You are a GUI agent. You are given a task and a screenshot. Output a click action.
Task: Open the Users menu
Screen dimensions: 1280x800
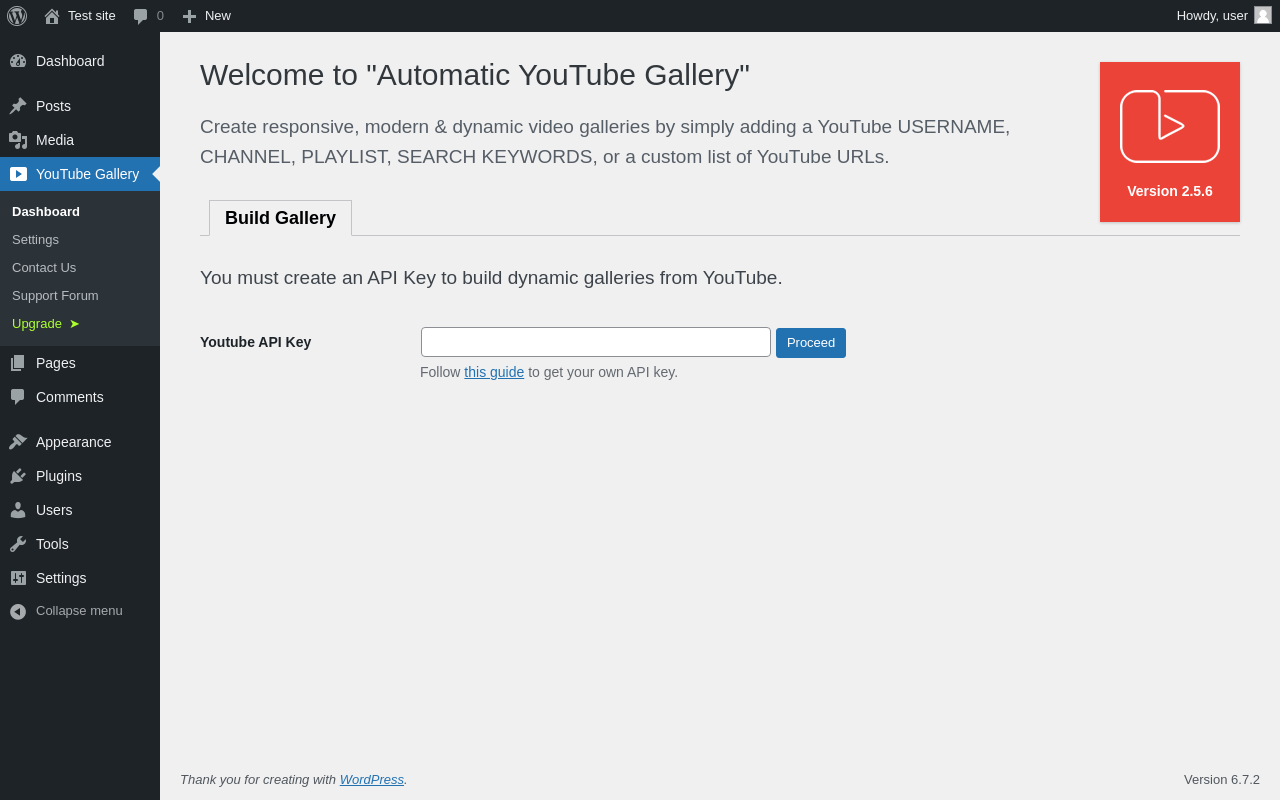(x=80, y=510)
